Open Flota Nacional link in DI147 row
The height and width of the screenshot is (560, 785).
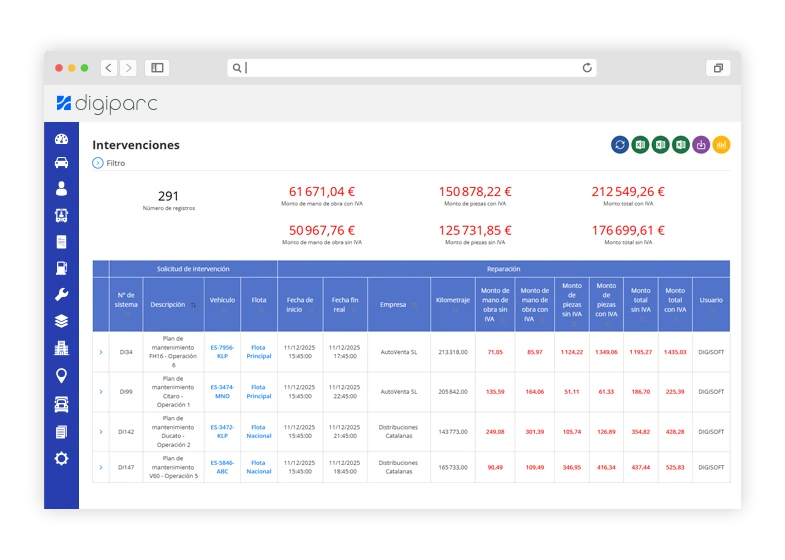tap(259, 467)
